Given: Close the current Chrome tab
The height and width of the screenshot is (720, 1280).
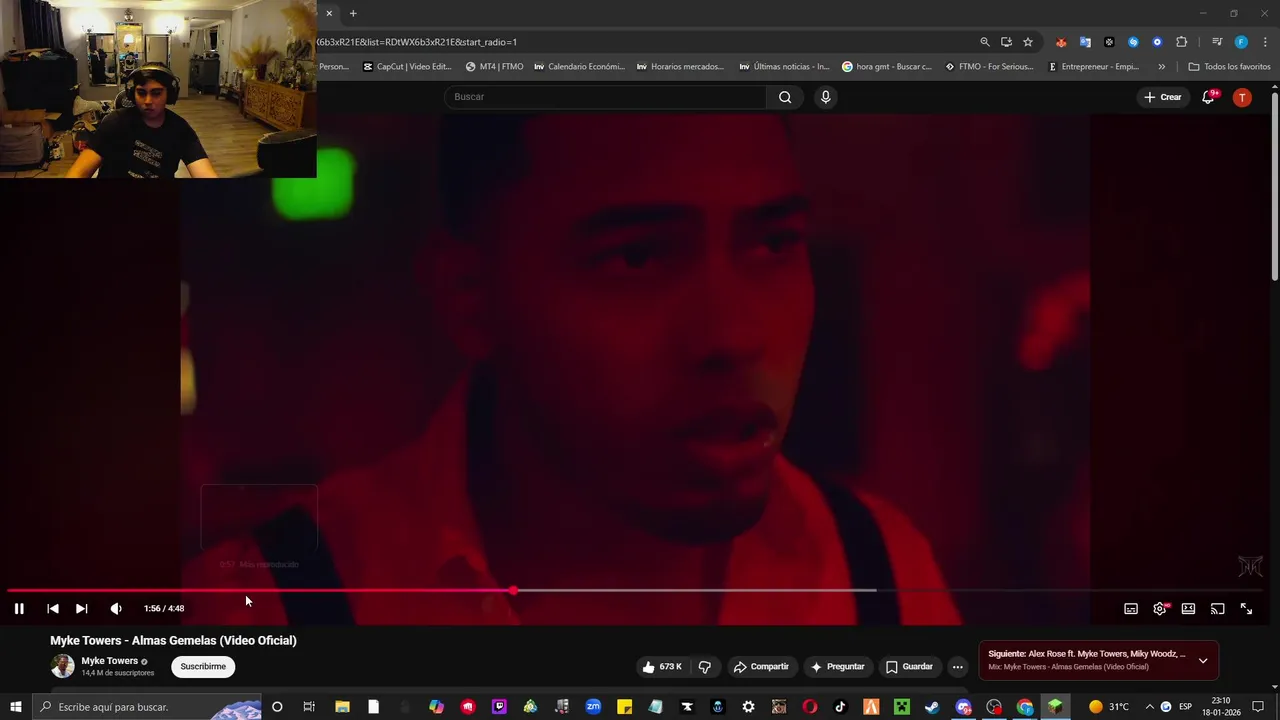Looking at the screenshot, I should point(329,13).
